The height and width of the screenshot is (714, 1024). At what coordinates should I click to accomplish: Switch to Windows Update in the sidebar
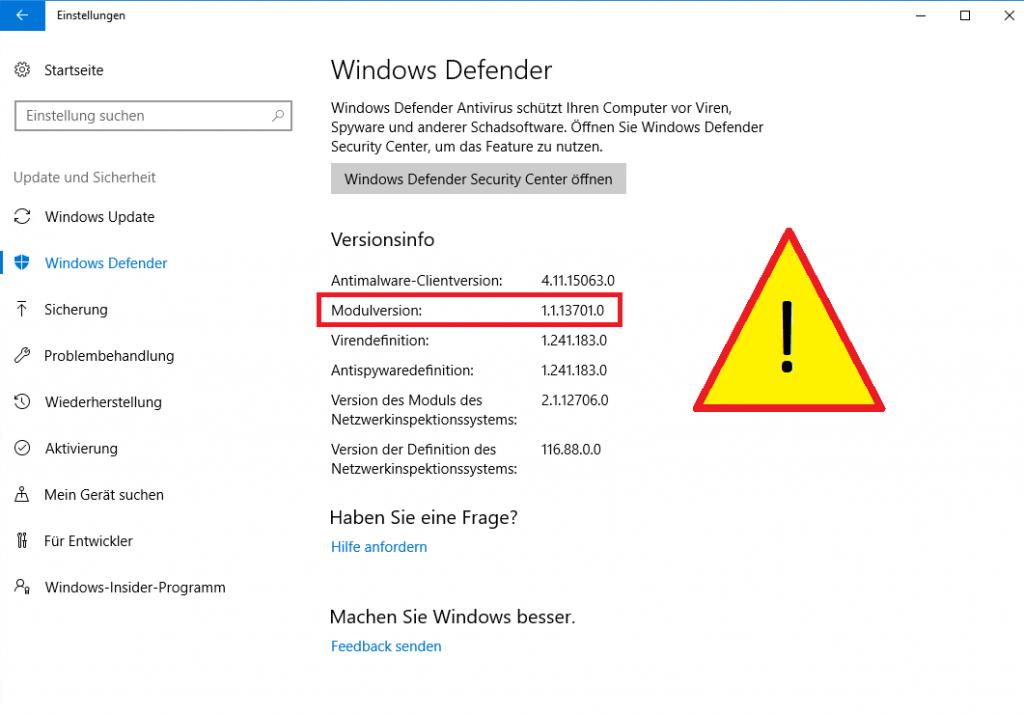[100, 216]
